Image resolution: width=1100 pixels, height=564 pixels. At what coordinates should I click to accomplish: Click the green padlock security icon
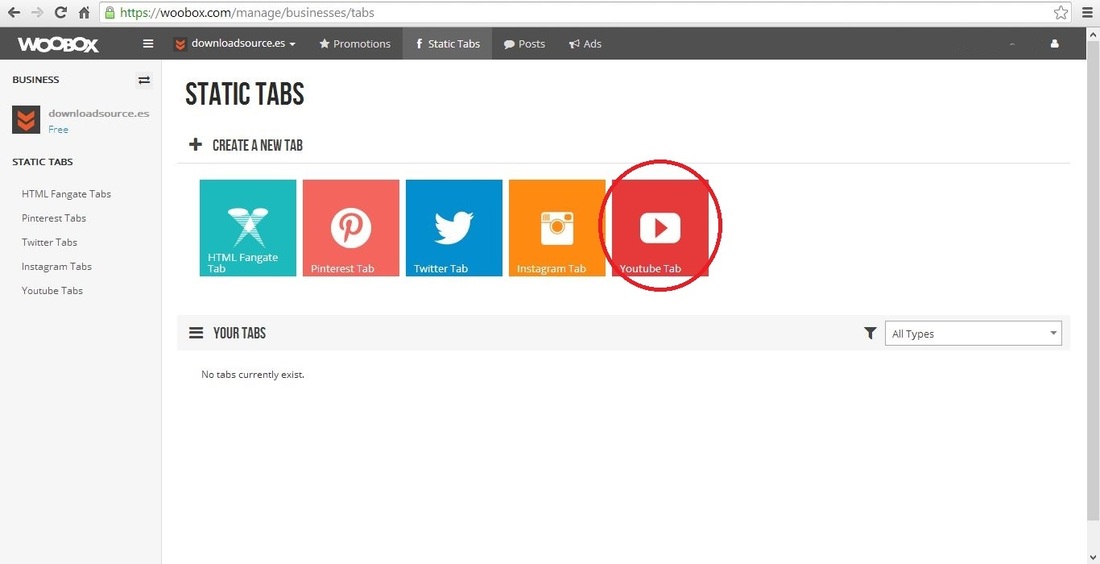[x=109, y=13]
